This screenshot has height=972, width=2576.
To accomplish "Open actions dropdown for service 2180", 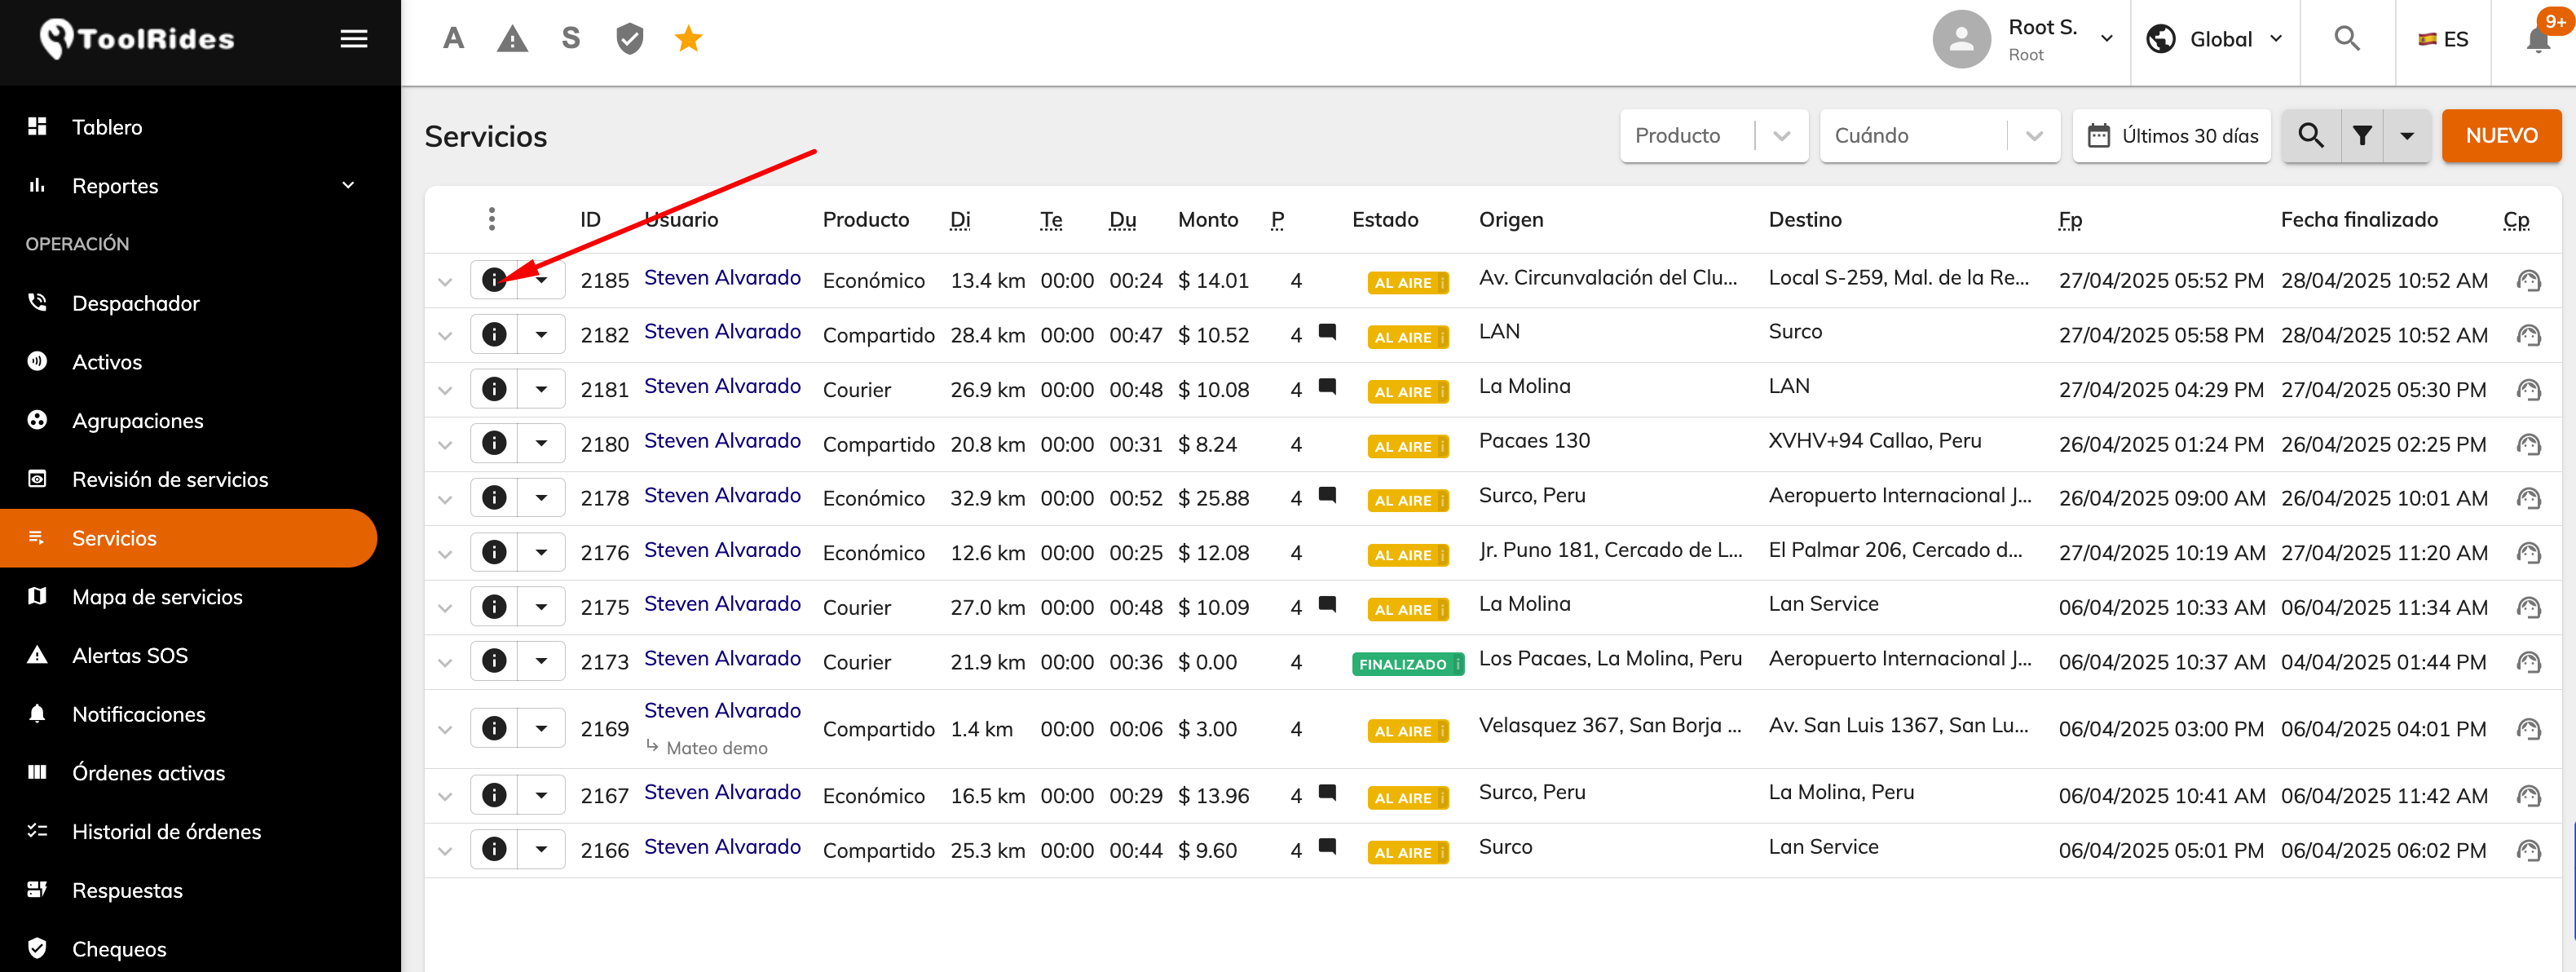I will click(x=541, y=444).
